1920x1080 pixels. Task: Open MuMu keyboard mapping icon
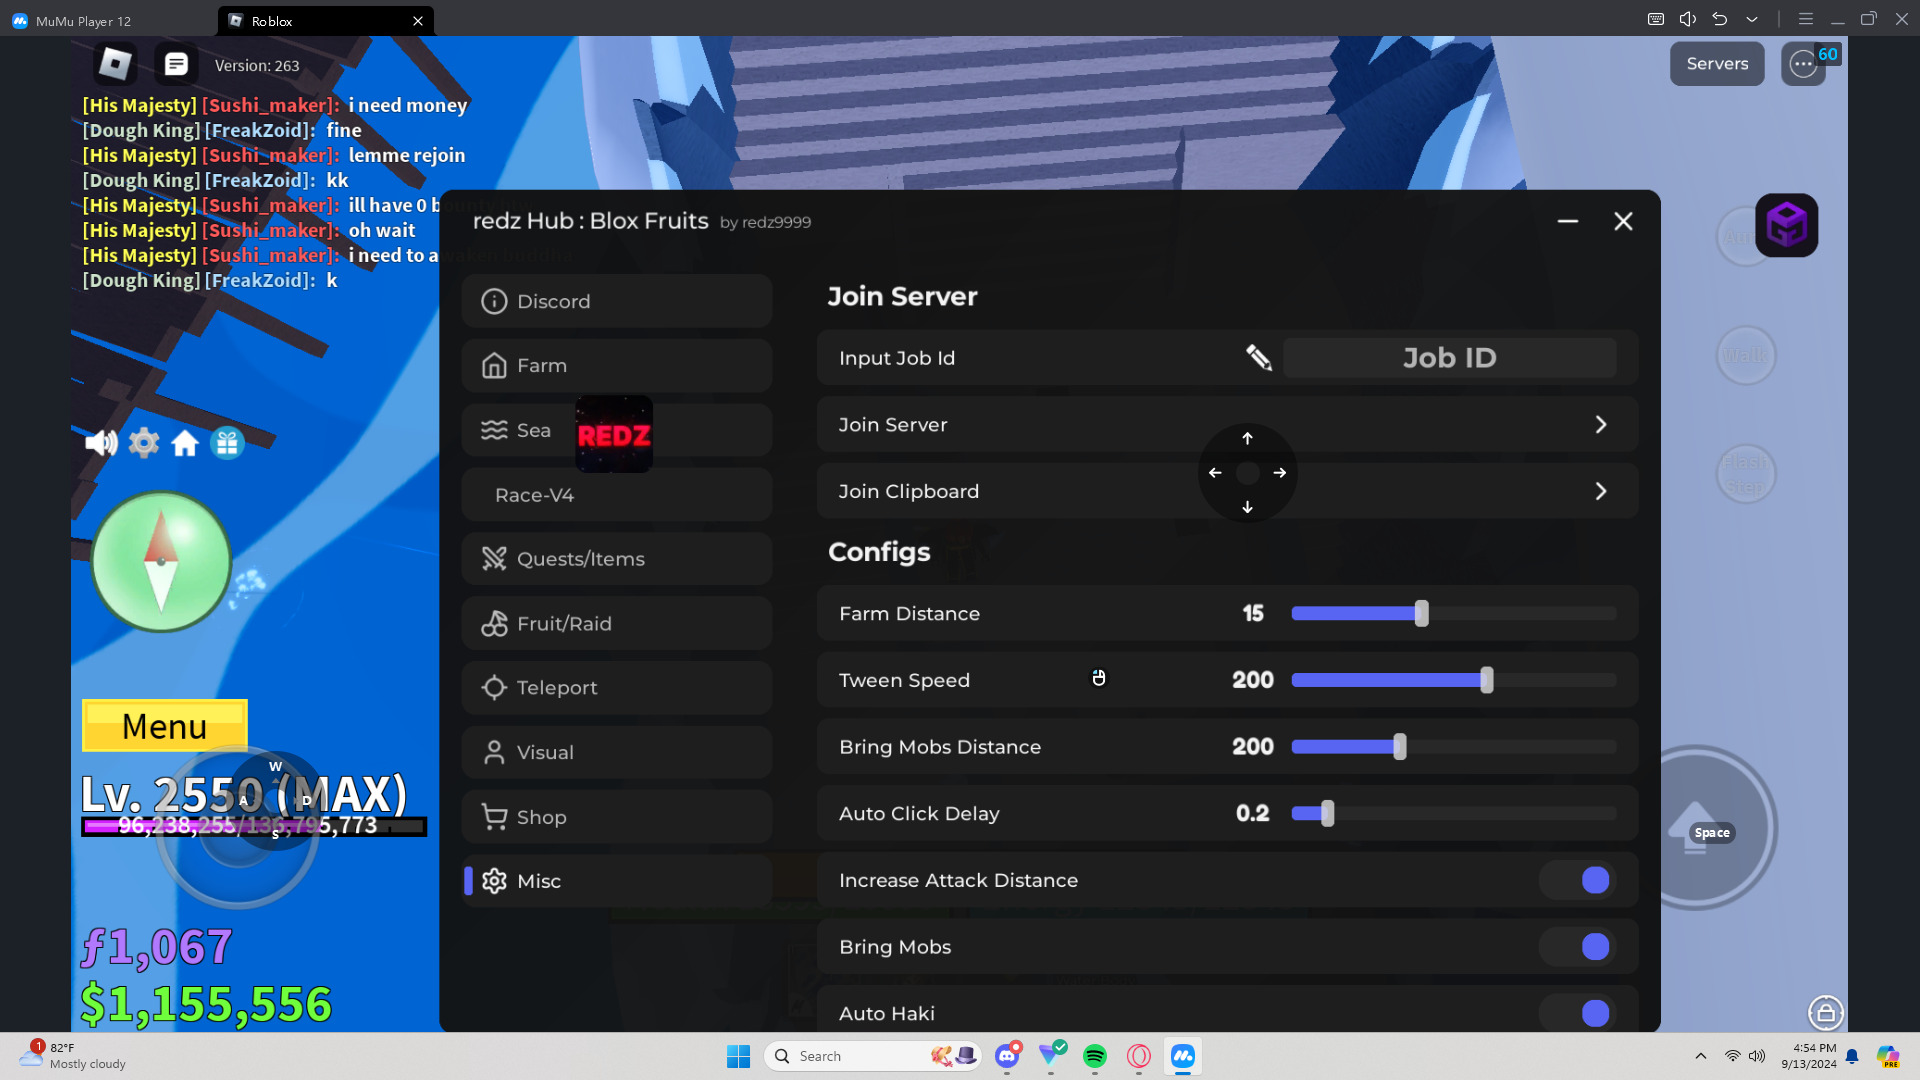(x=1656, y=19)
